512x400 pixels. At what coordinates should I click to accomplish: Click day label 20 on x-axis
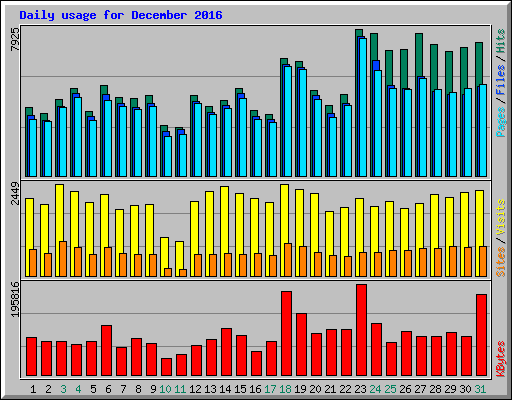[x=315, y=389]
